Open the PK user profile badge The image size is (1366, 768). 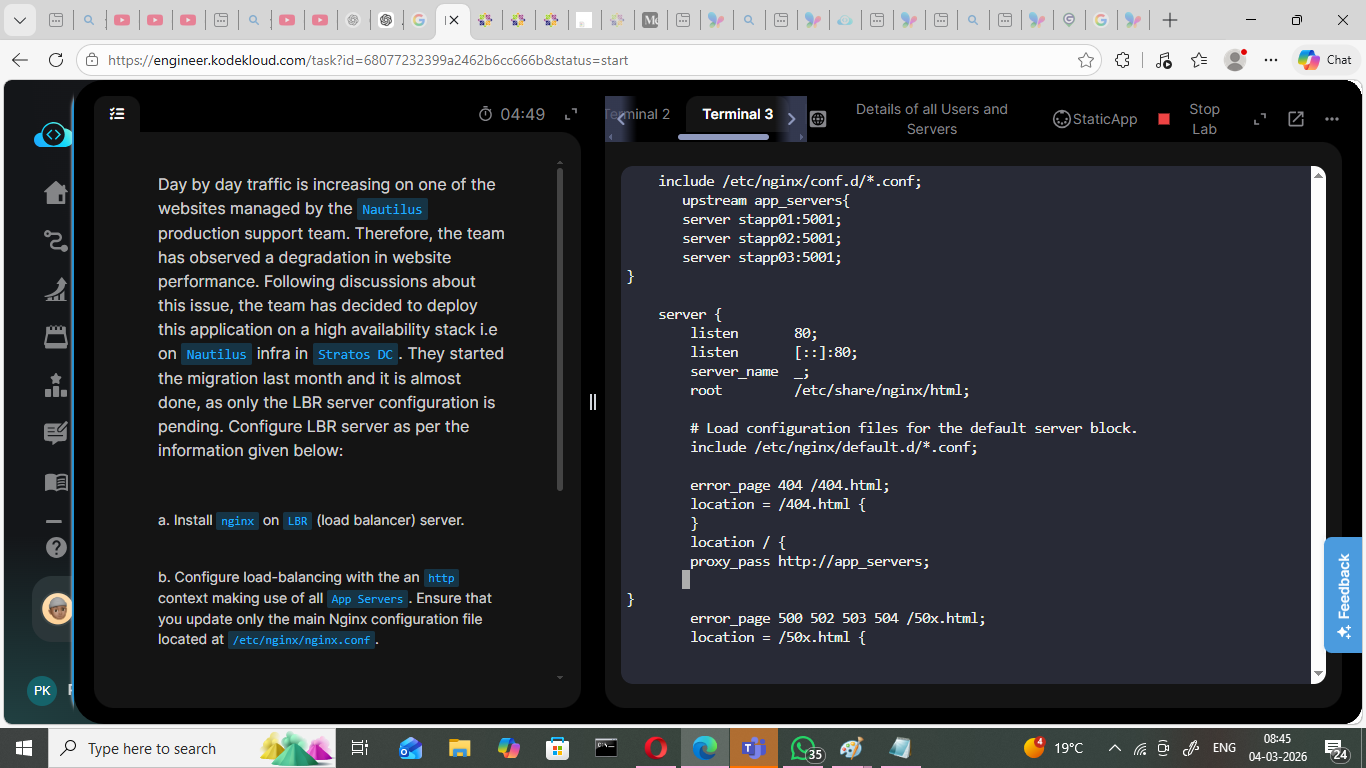pos(42,691)
